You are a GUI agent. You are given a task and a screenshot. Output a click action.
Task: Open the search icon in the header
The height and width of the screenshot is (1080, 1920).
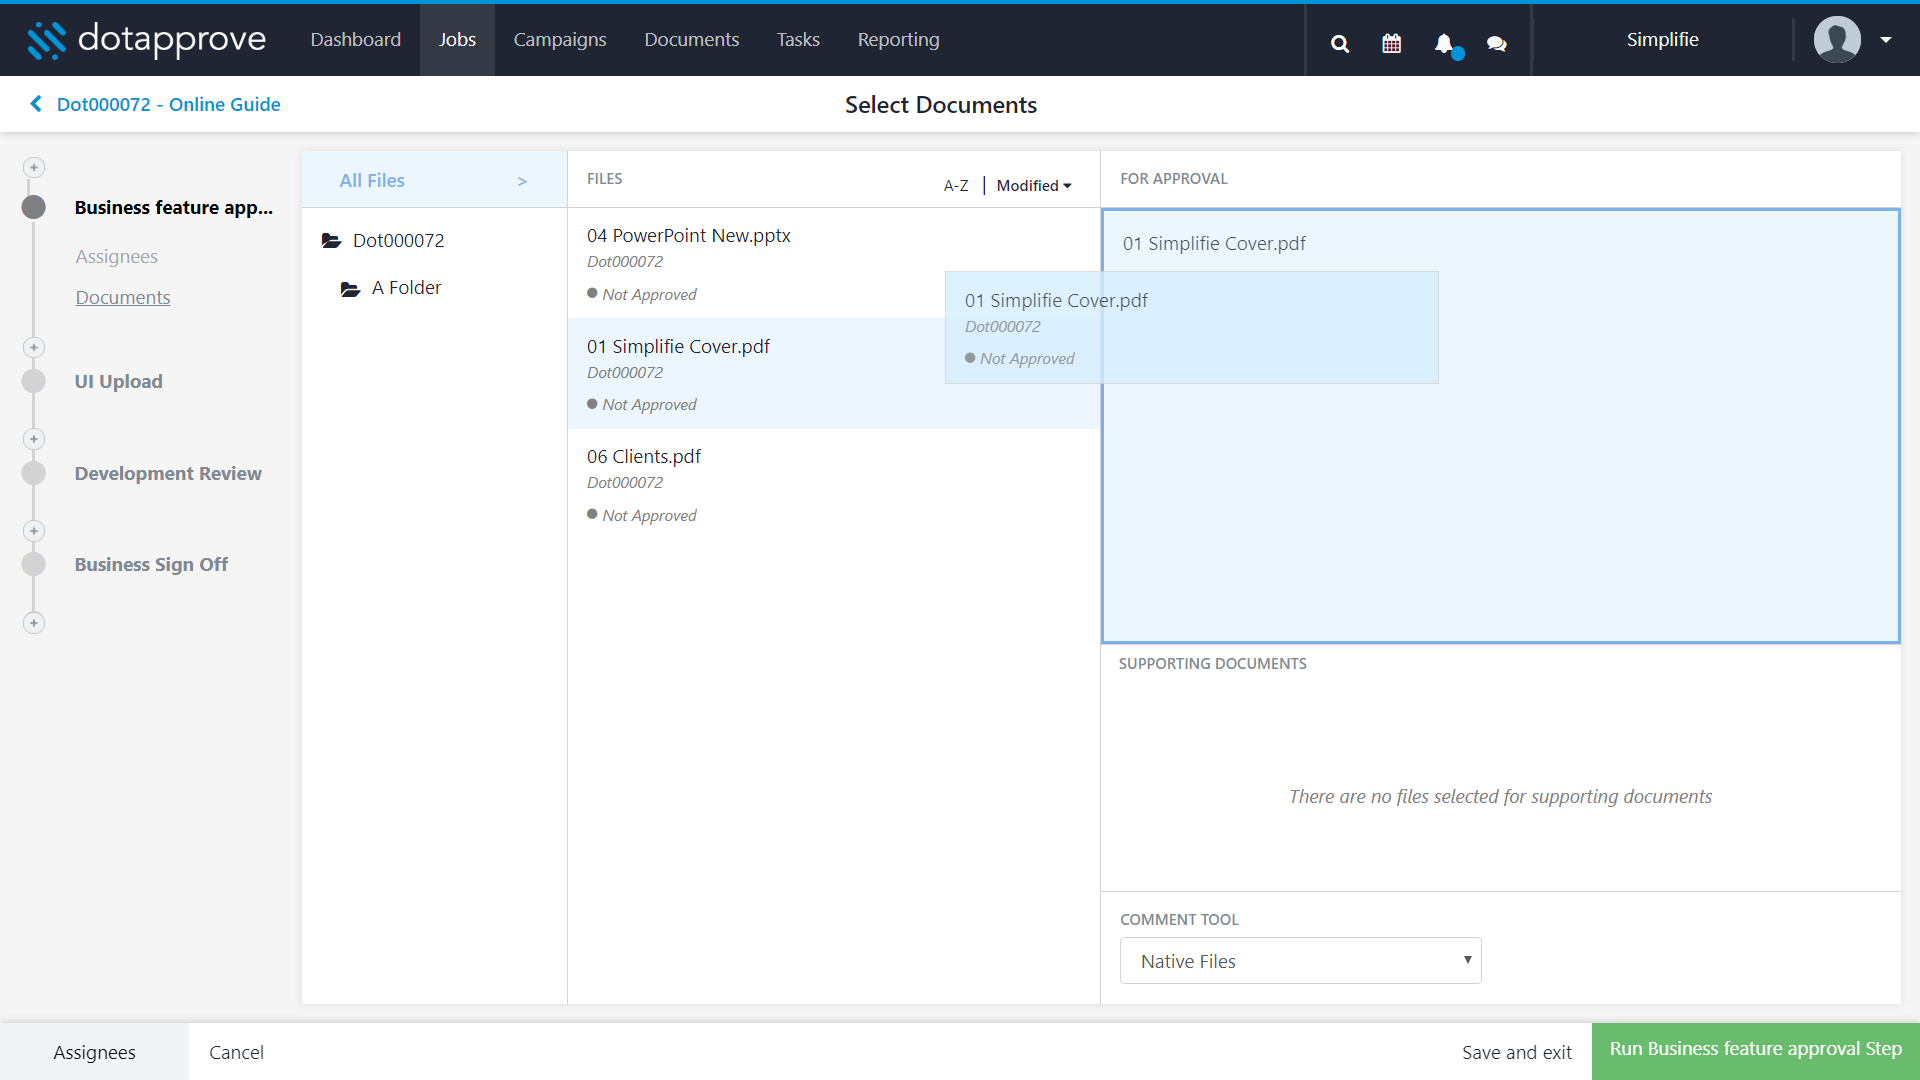[1340, 44]
